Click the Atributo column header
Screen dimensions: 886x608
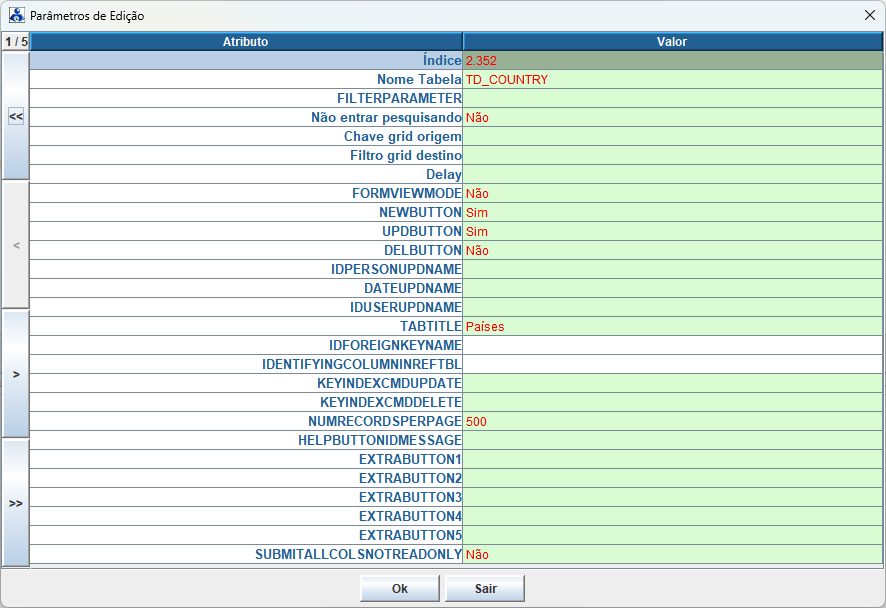coord(246,41)
